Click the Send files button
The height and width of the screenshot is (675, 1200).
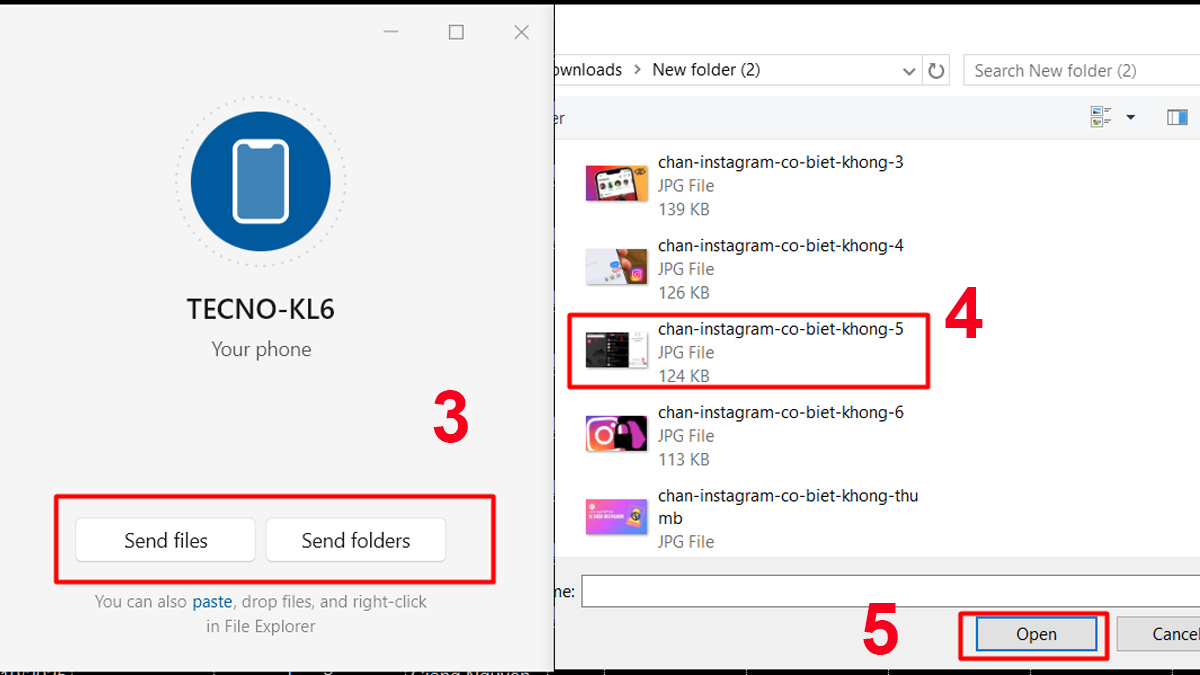pos(166,540)
